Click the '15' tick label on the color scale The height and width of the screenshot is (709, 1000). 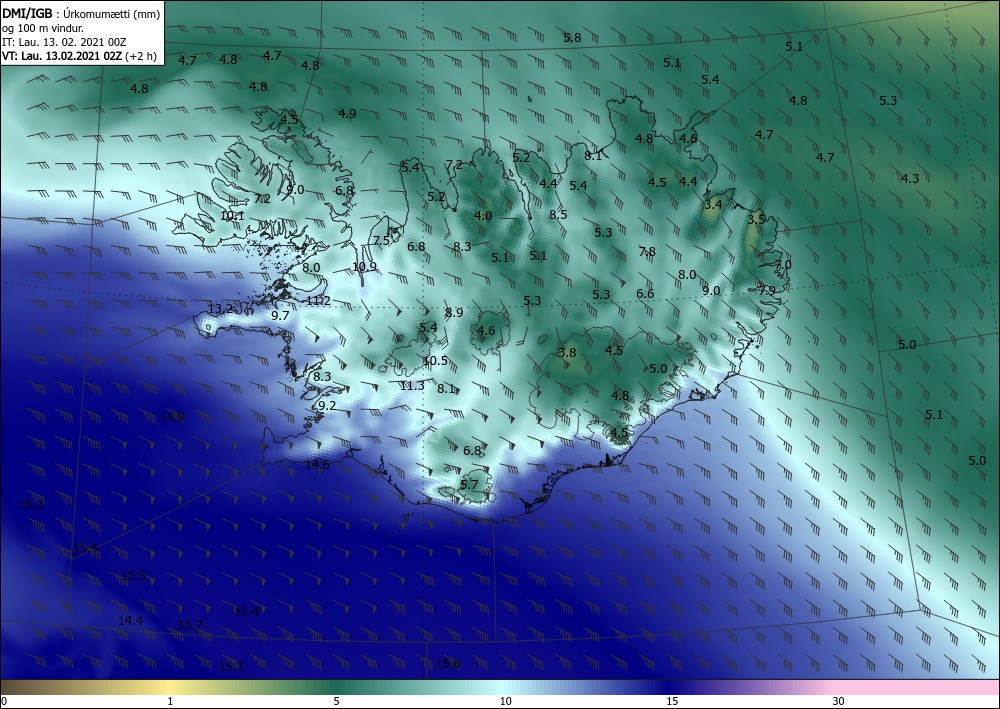[672, 701]
